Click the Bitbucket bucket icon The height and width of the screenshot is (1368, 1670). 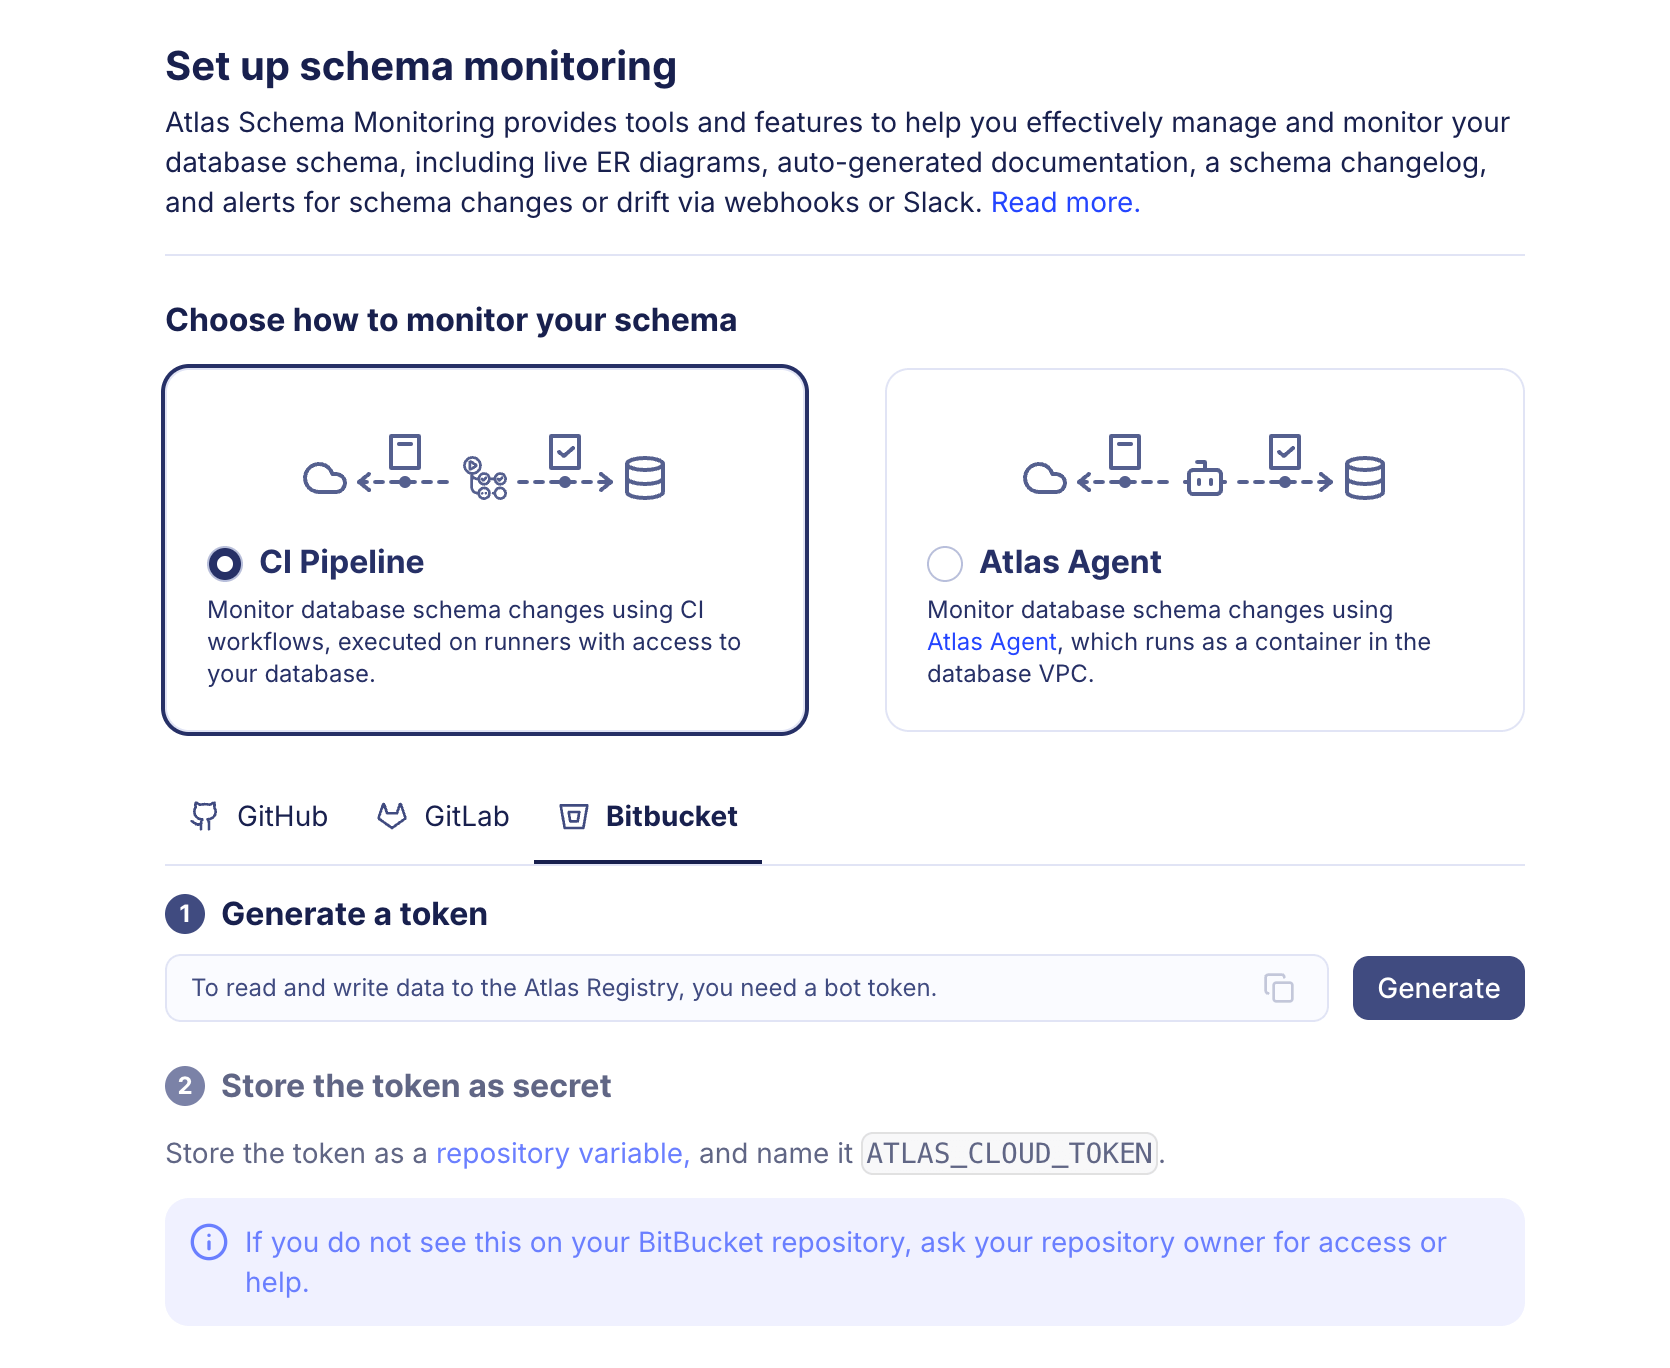pos(573,816)
